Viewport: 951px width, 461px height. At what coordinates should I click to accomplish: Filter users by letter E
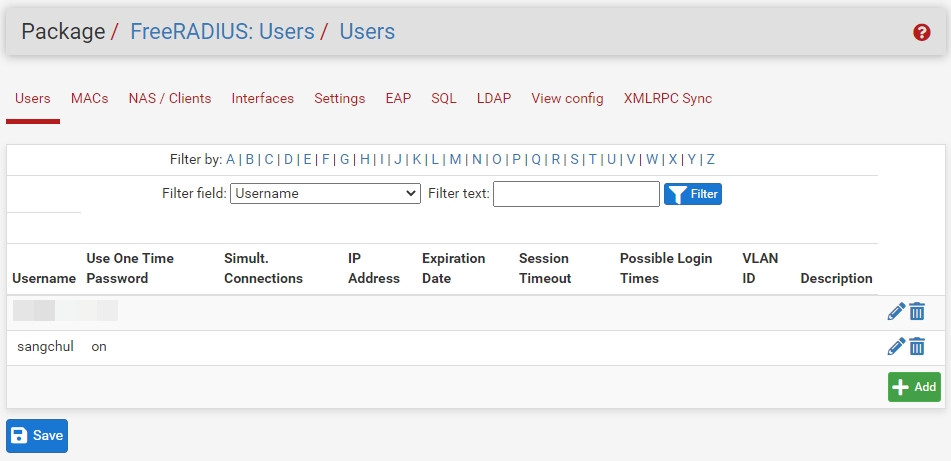click(307, 160)
